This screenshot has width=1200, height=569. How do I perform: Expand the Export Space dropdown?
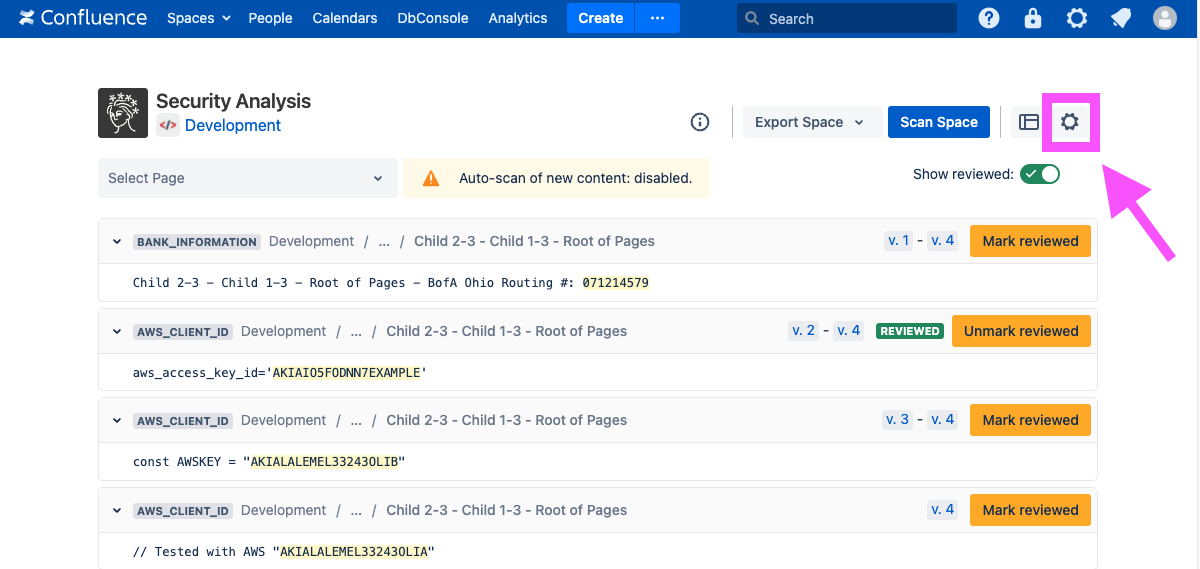click(808, 122)
